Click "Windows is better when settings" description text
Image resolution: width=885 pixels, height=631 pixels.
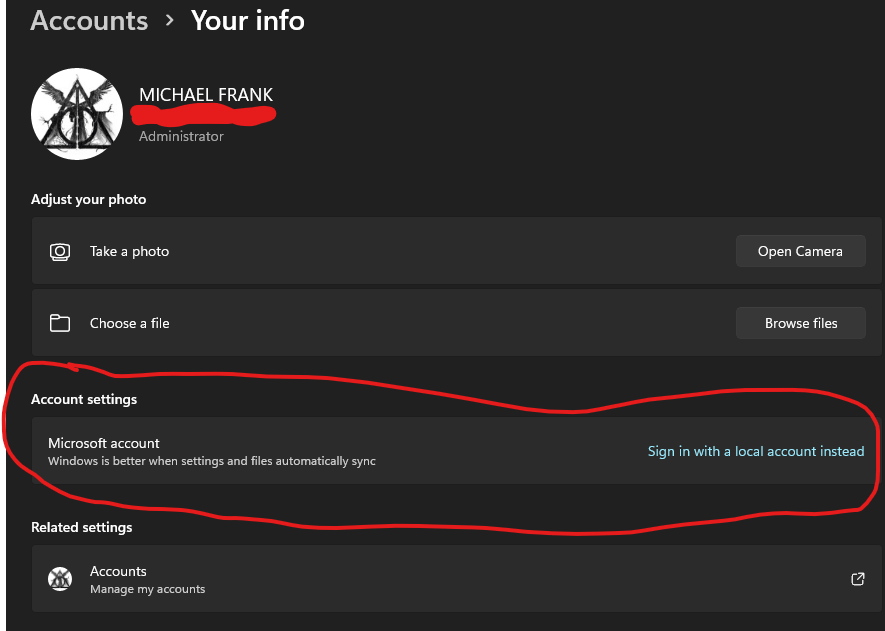pos(212,461)
